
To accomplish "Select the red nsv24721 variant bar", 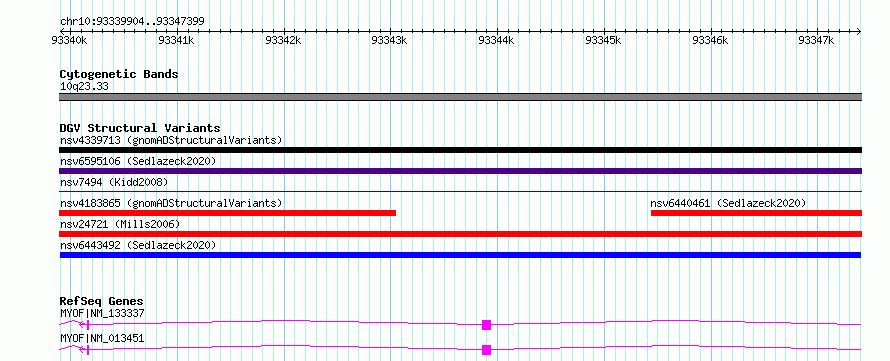I will pos(460,234).
